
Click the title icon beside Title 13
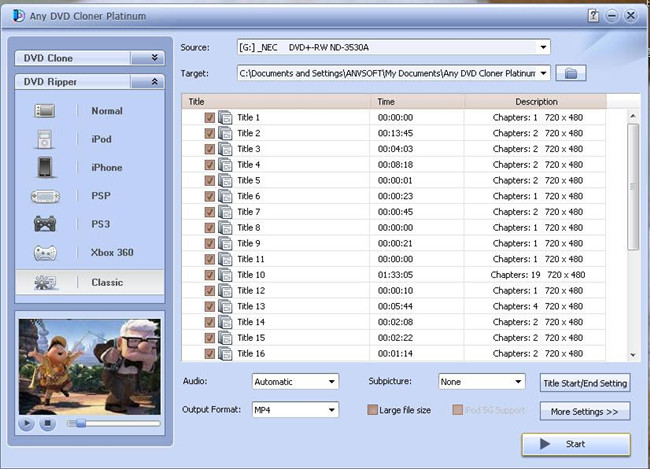point(225,306)
